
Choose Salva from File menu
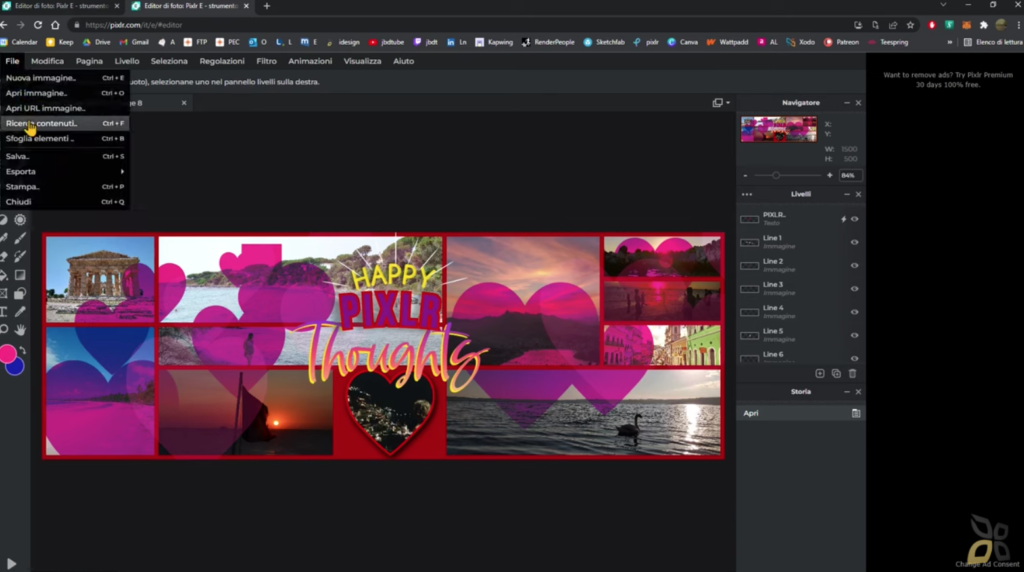65,156
